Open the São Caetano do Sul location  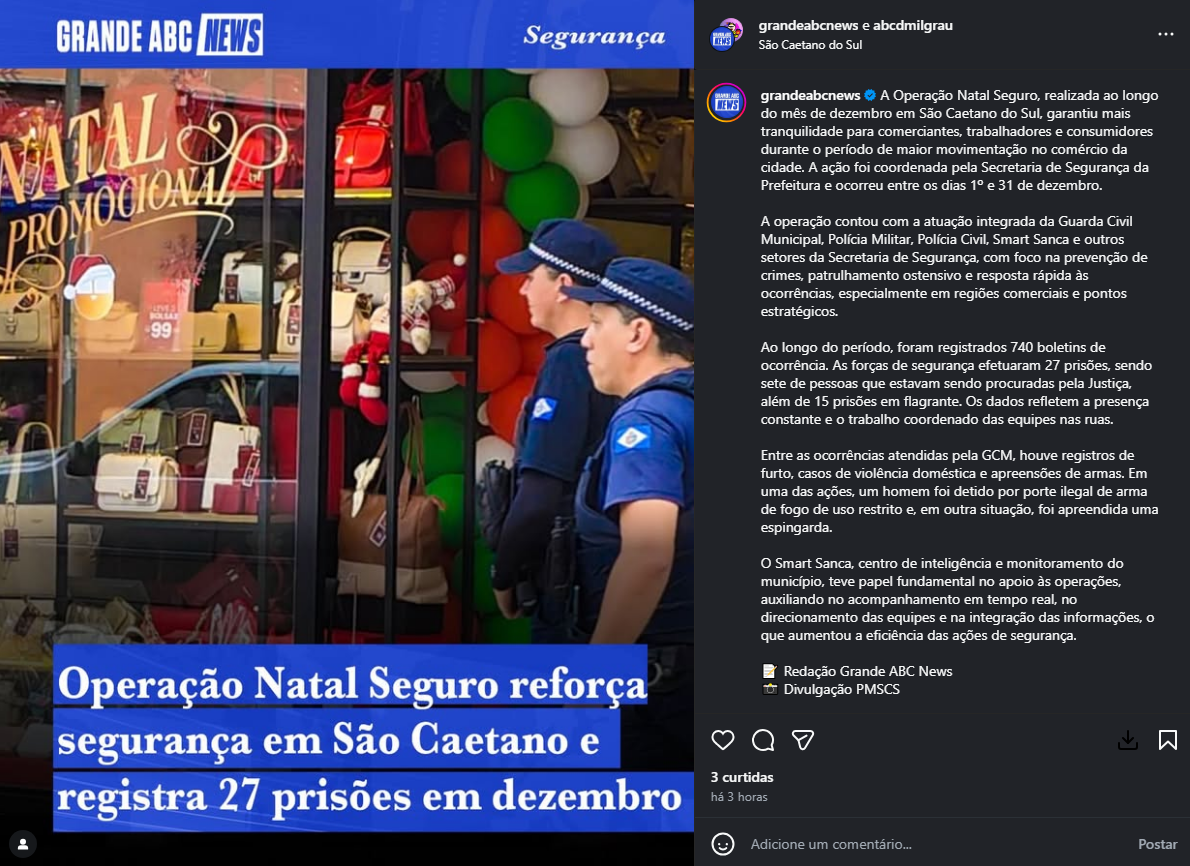click(x=810, y=45)
